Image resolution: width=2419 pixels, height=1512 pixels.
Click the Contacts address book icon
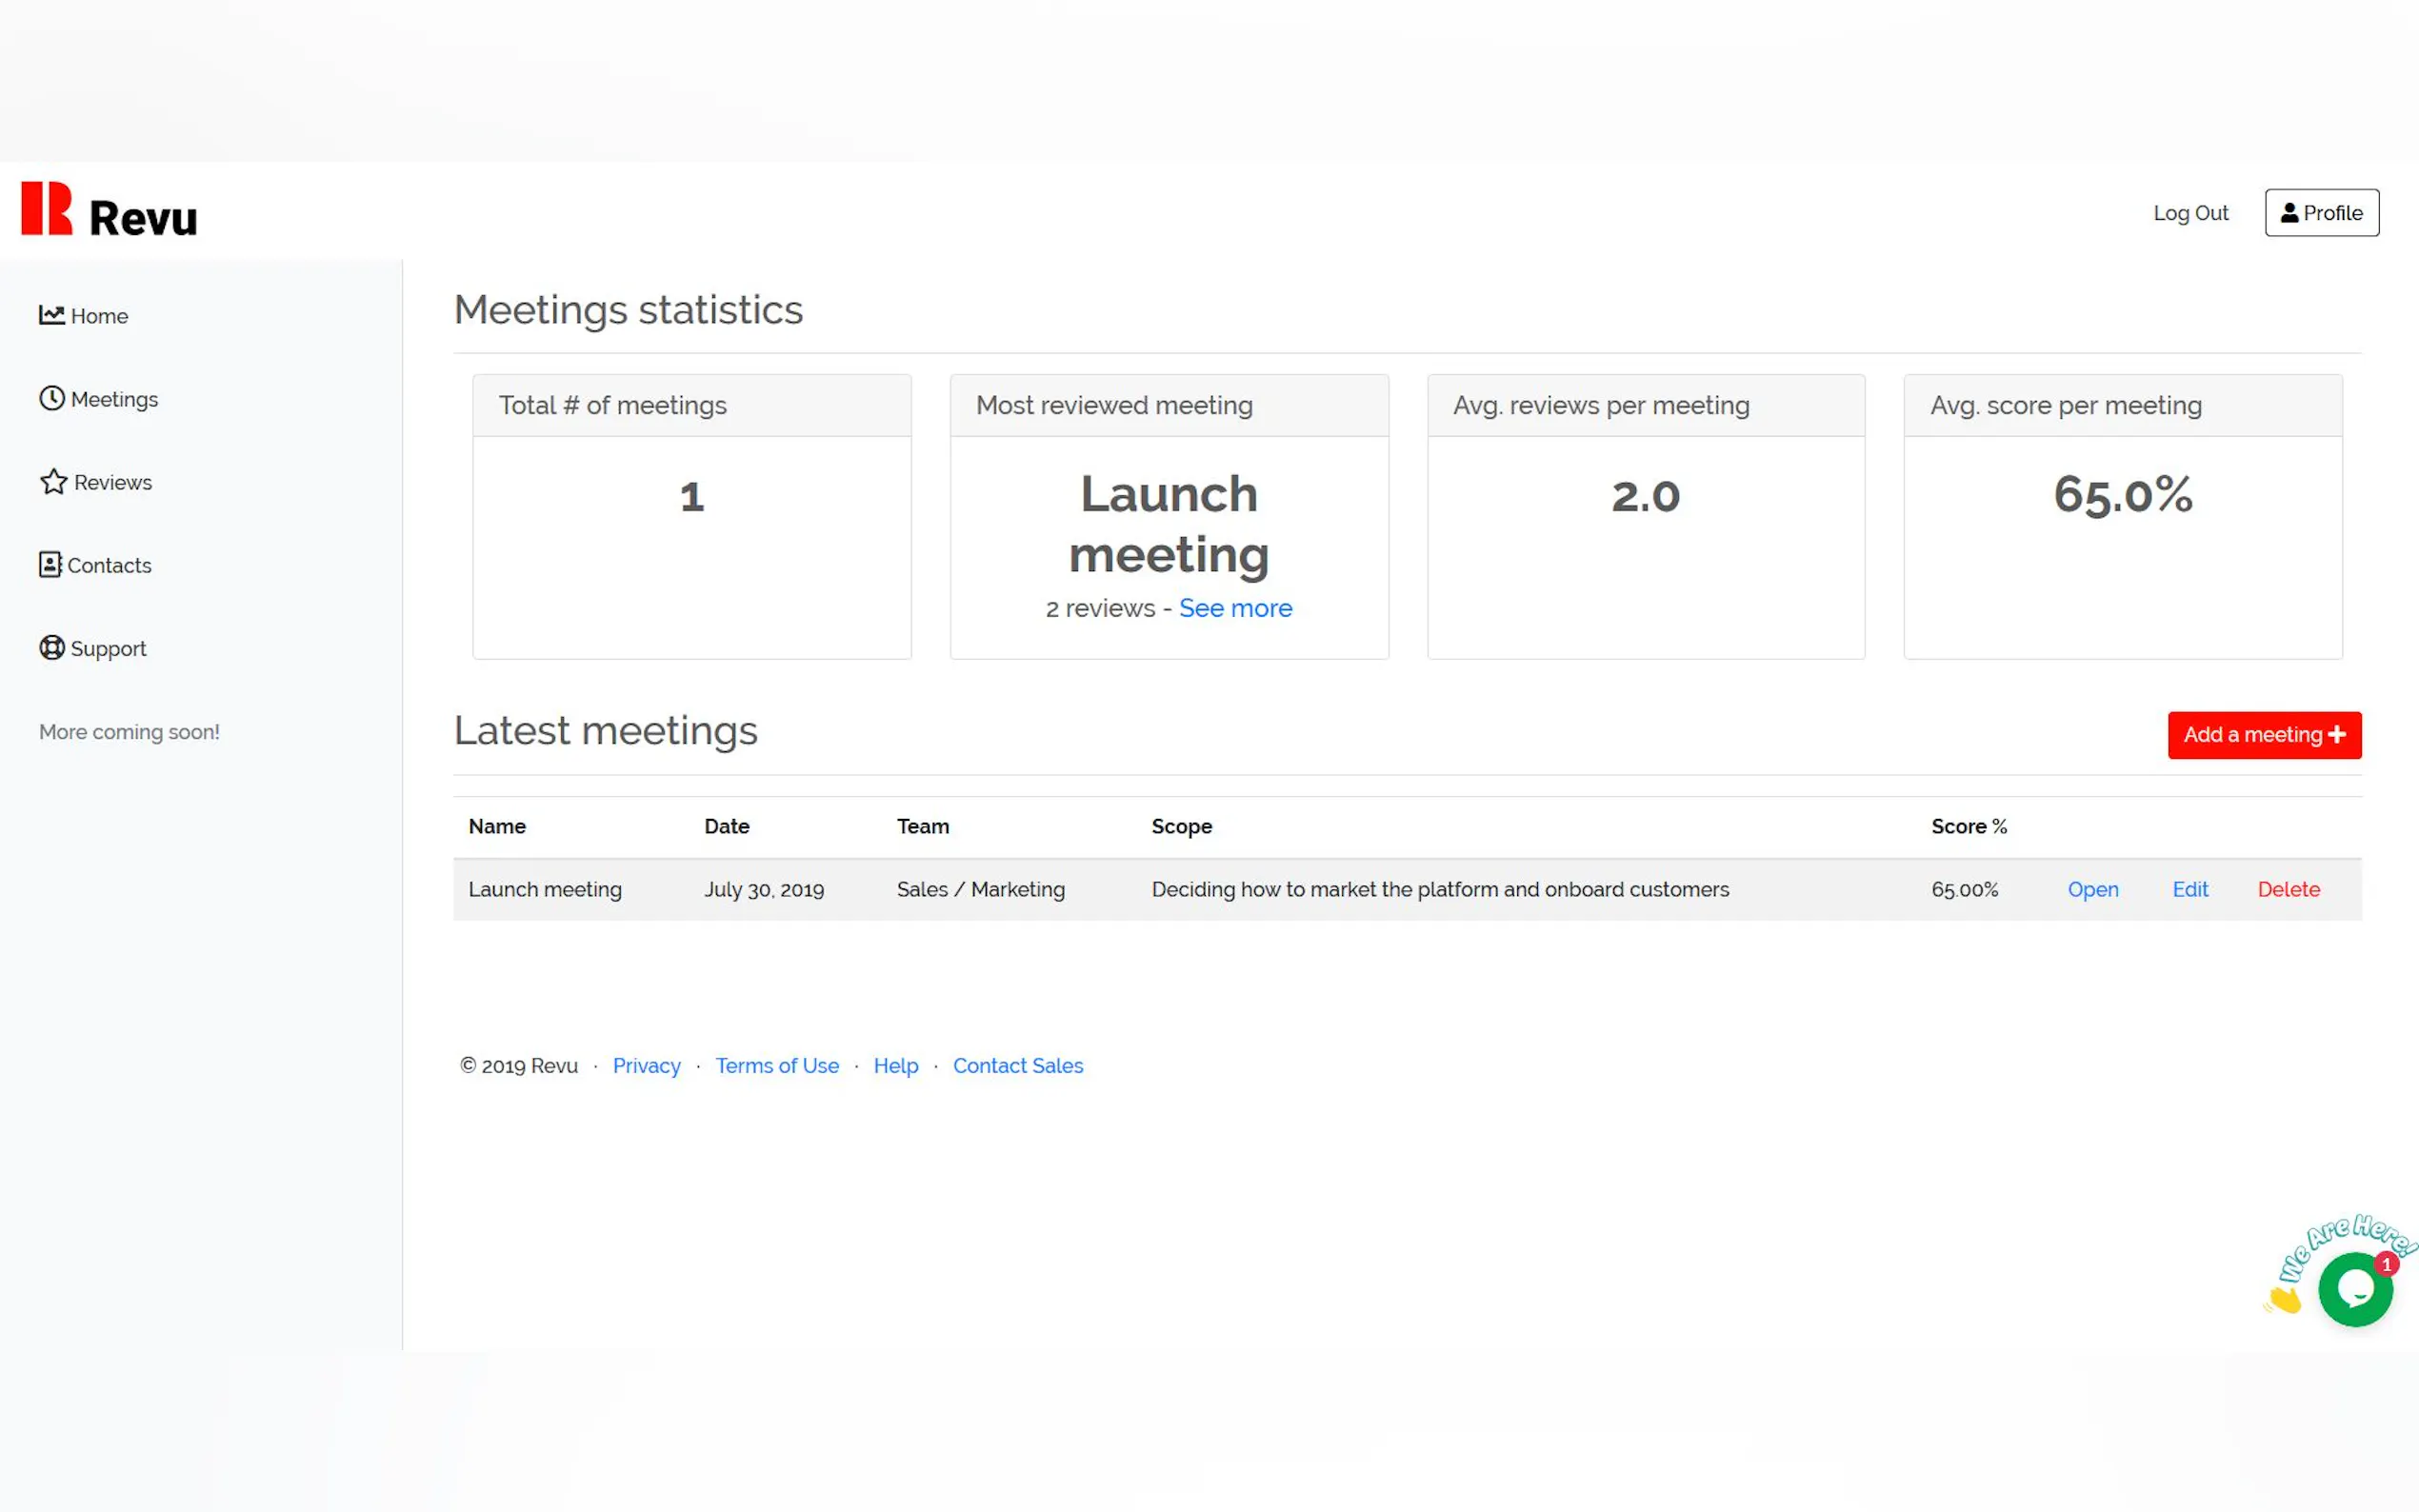click(x=50, y=565)
